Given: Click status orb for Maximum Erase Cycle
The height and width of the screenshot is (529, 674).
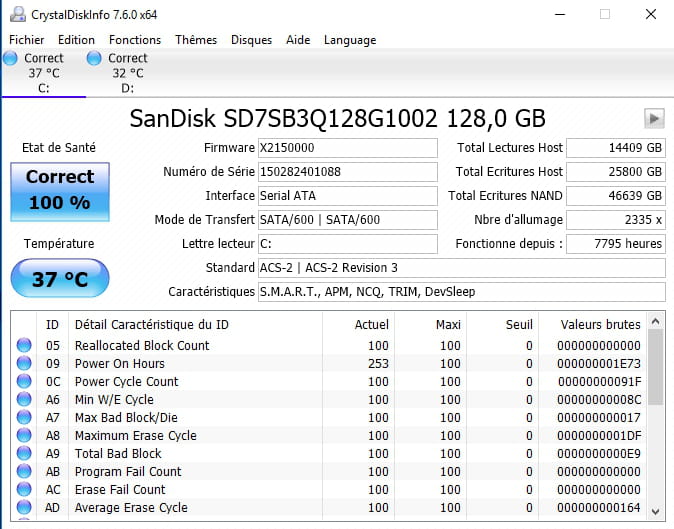Looking at the screenshot, I should [x=24, y=435].
